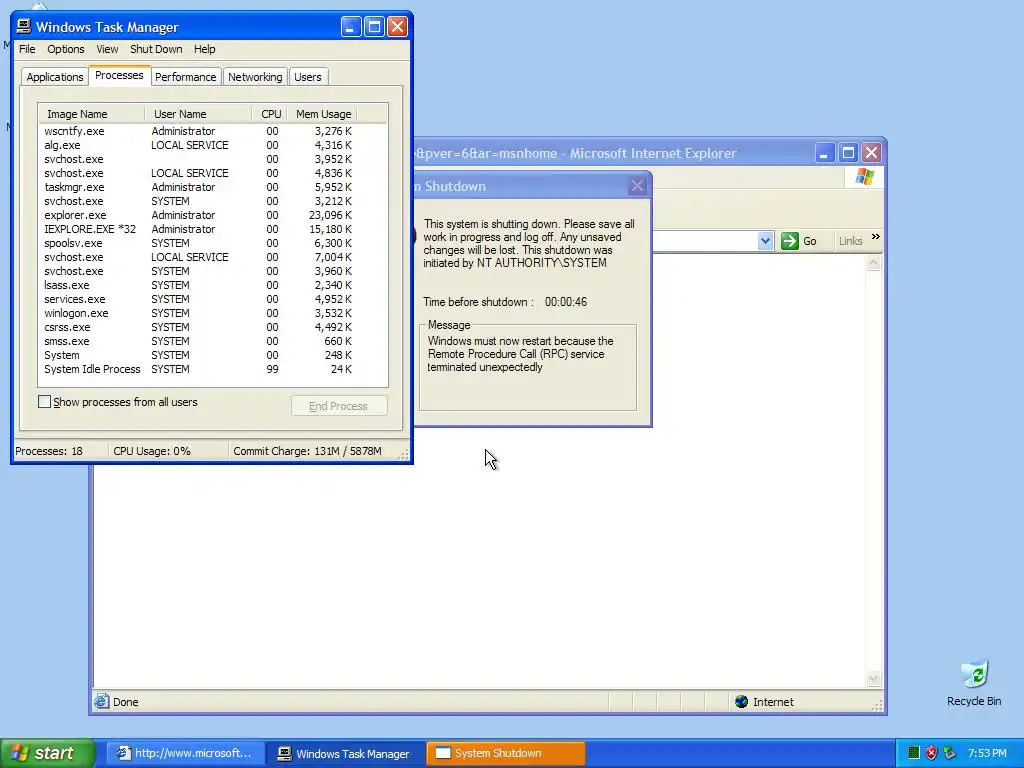Click the Links toolbar label in Internet Explorer

(x=850, y=241)
